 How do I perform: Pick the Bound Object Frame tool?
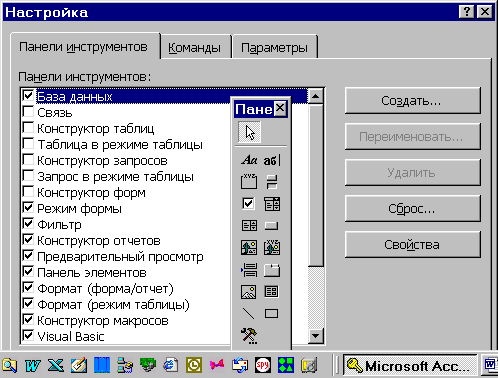[272, 247]
